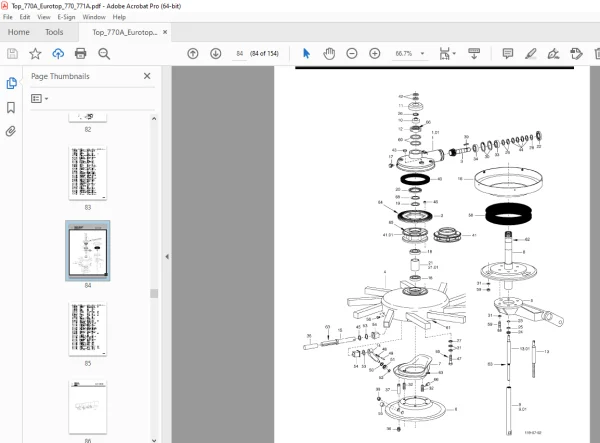Open the find text magnifier
This screenshot has width=600, height=443.
104,54
